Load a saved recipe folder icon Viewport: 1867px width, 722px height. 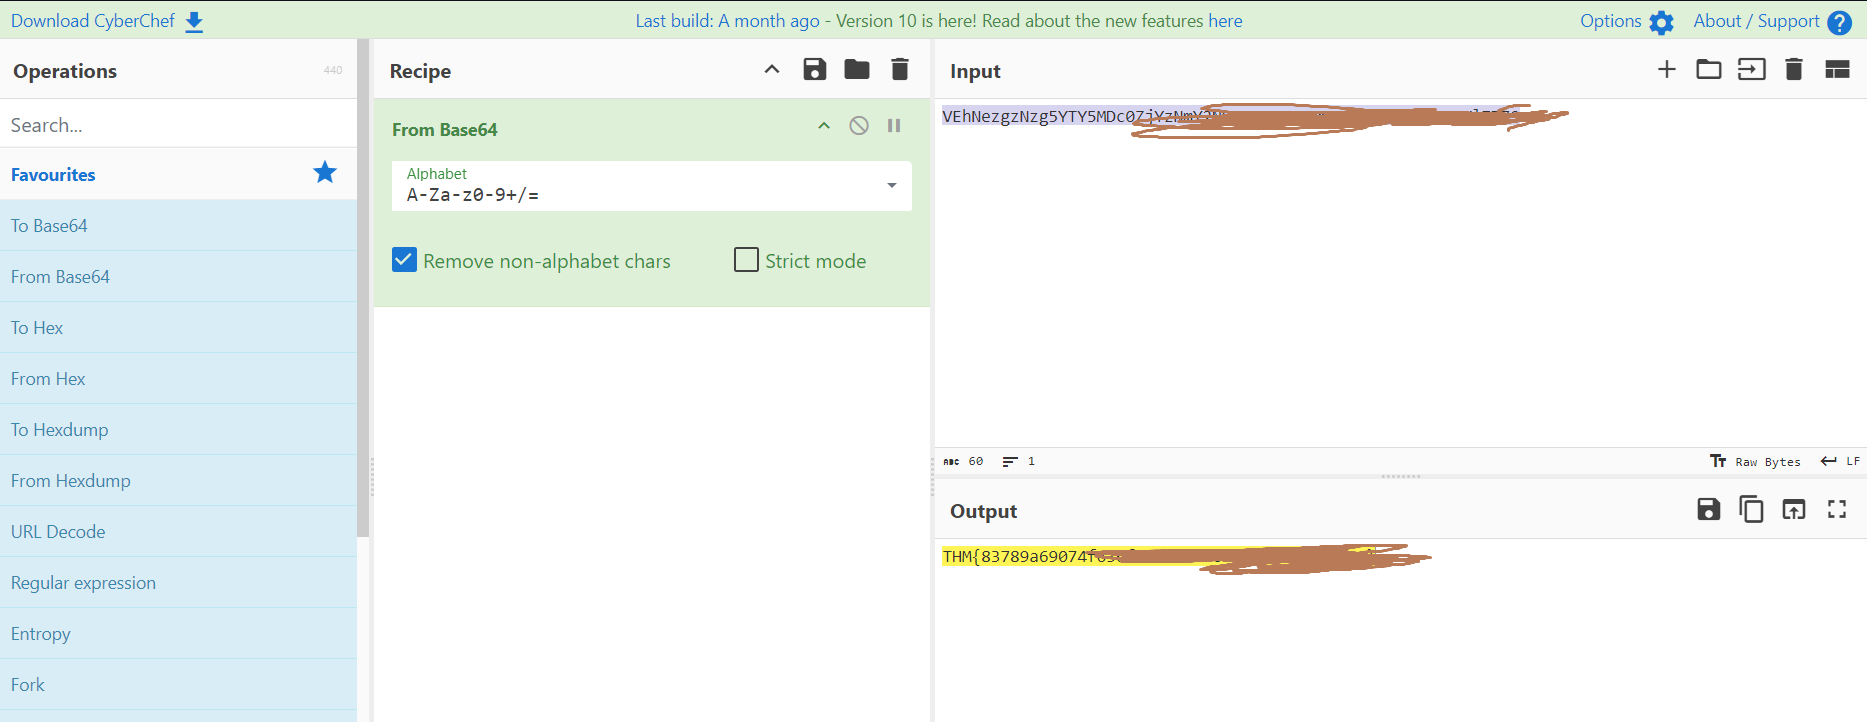click(x=857, y=69)
